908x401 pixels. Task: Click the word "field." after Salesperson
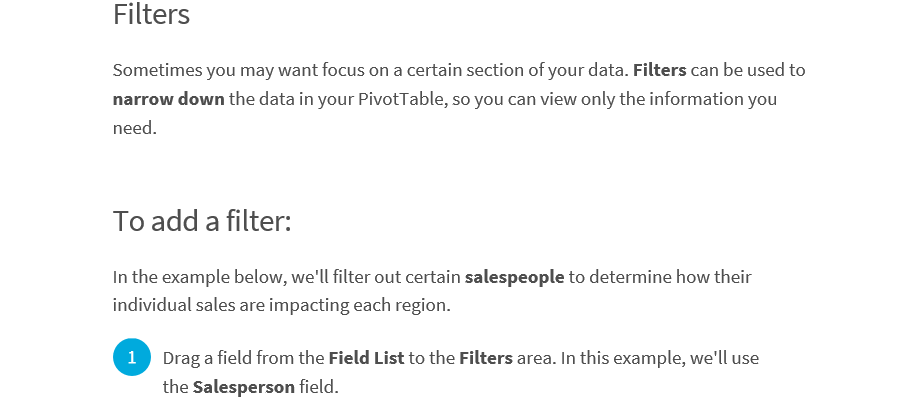click(x=318, y=387)
